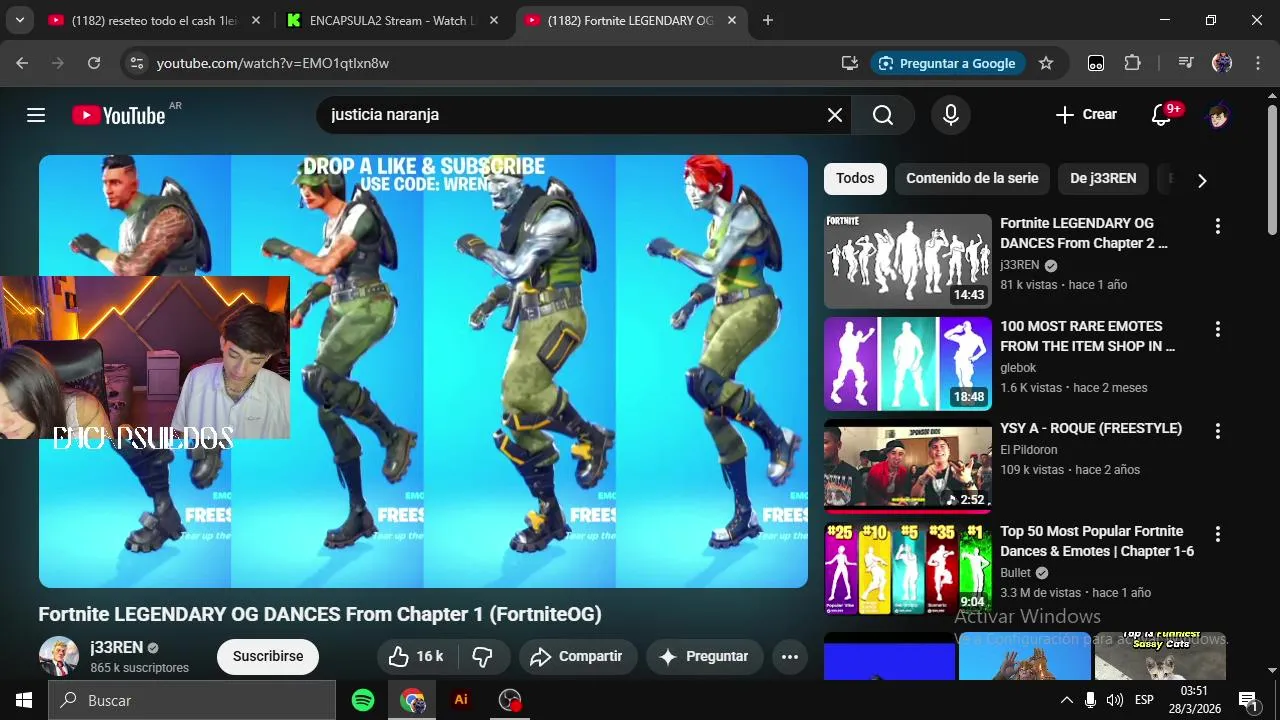This screenshot has width=1280, height=720.
Task: Bookmark this page with the star
Action: (1046, 63)
